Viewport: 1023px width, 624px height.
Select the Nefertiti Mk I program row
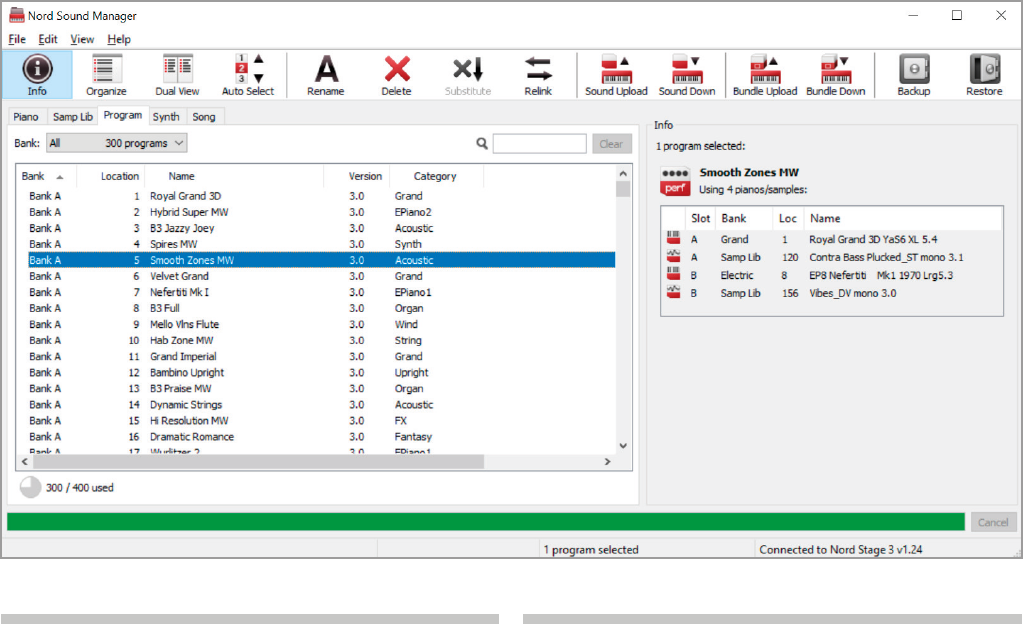pos(321,292)
